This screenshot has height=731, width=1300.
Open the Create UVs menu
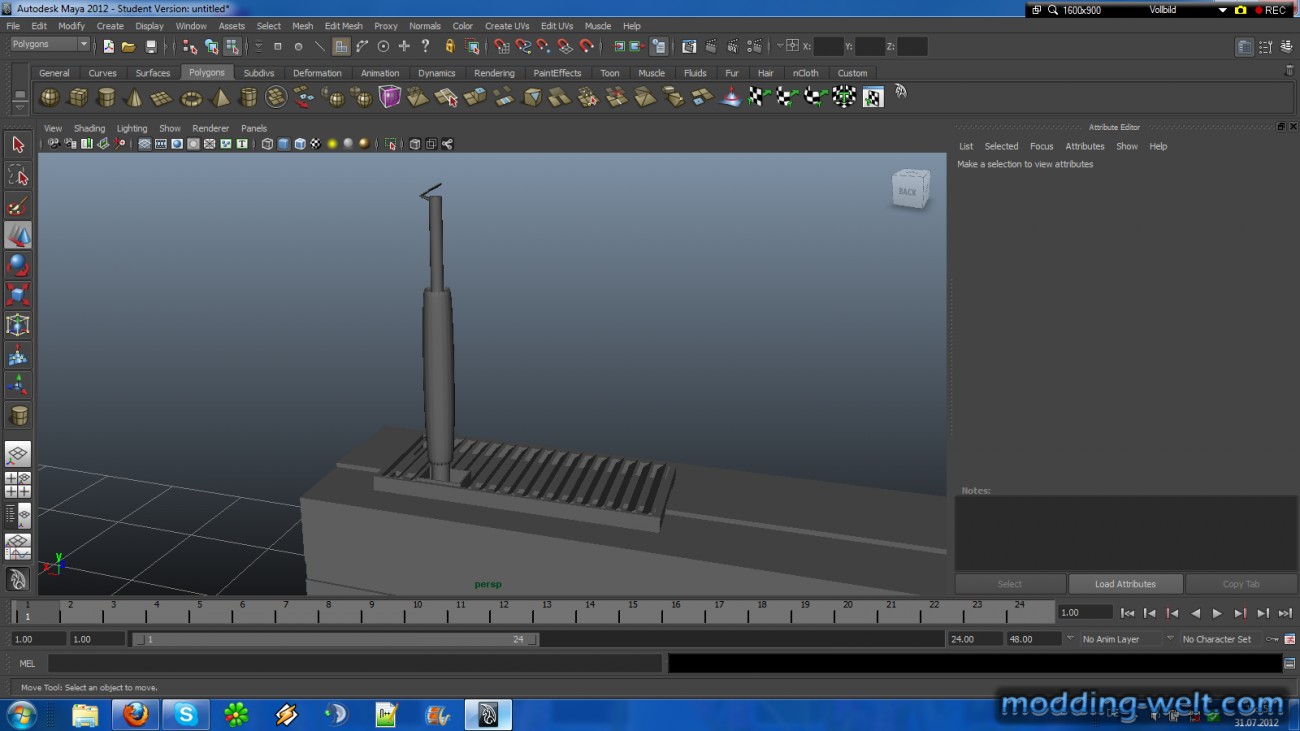tap(507, 26)
